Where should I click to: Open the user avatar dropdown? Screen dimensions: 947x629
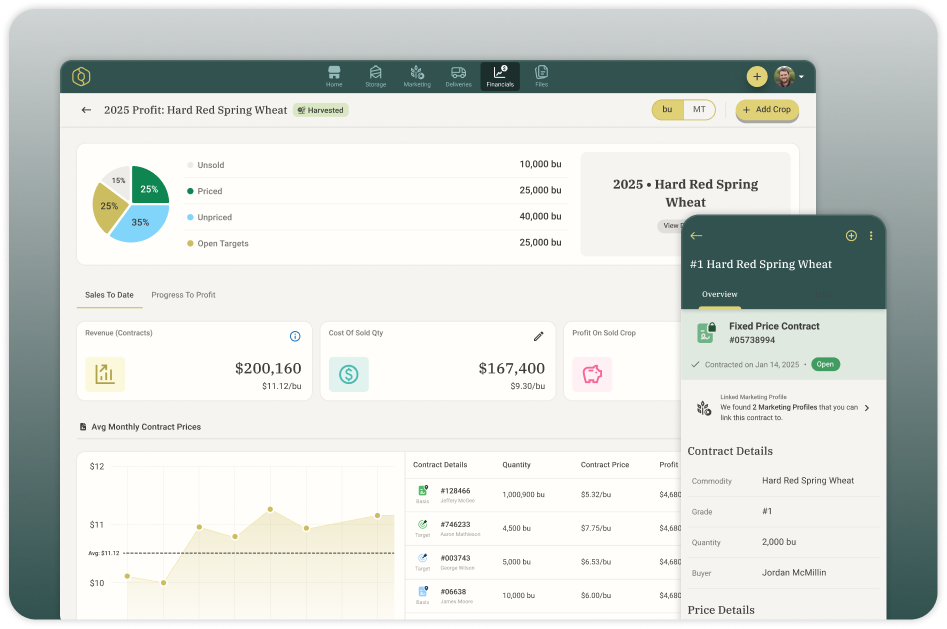click(789, 76)
